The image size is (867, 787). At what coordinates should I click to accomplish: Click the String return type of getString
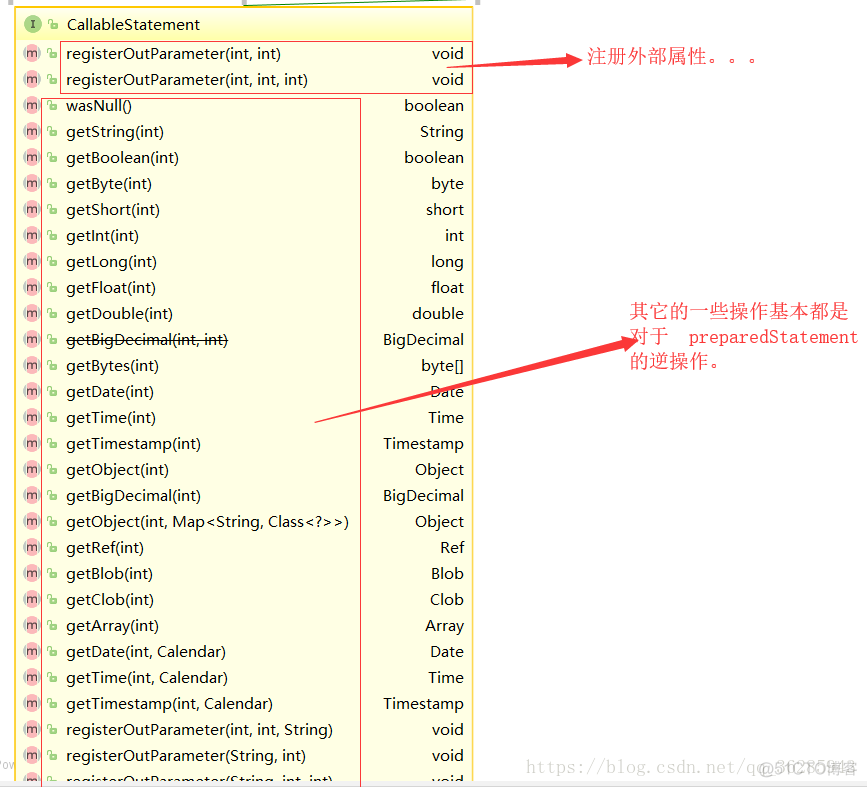[x=442, y=132]
